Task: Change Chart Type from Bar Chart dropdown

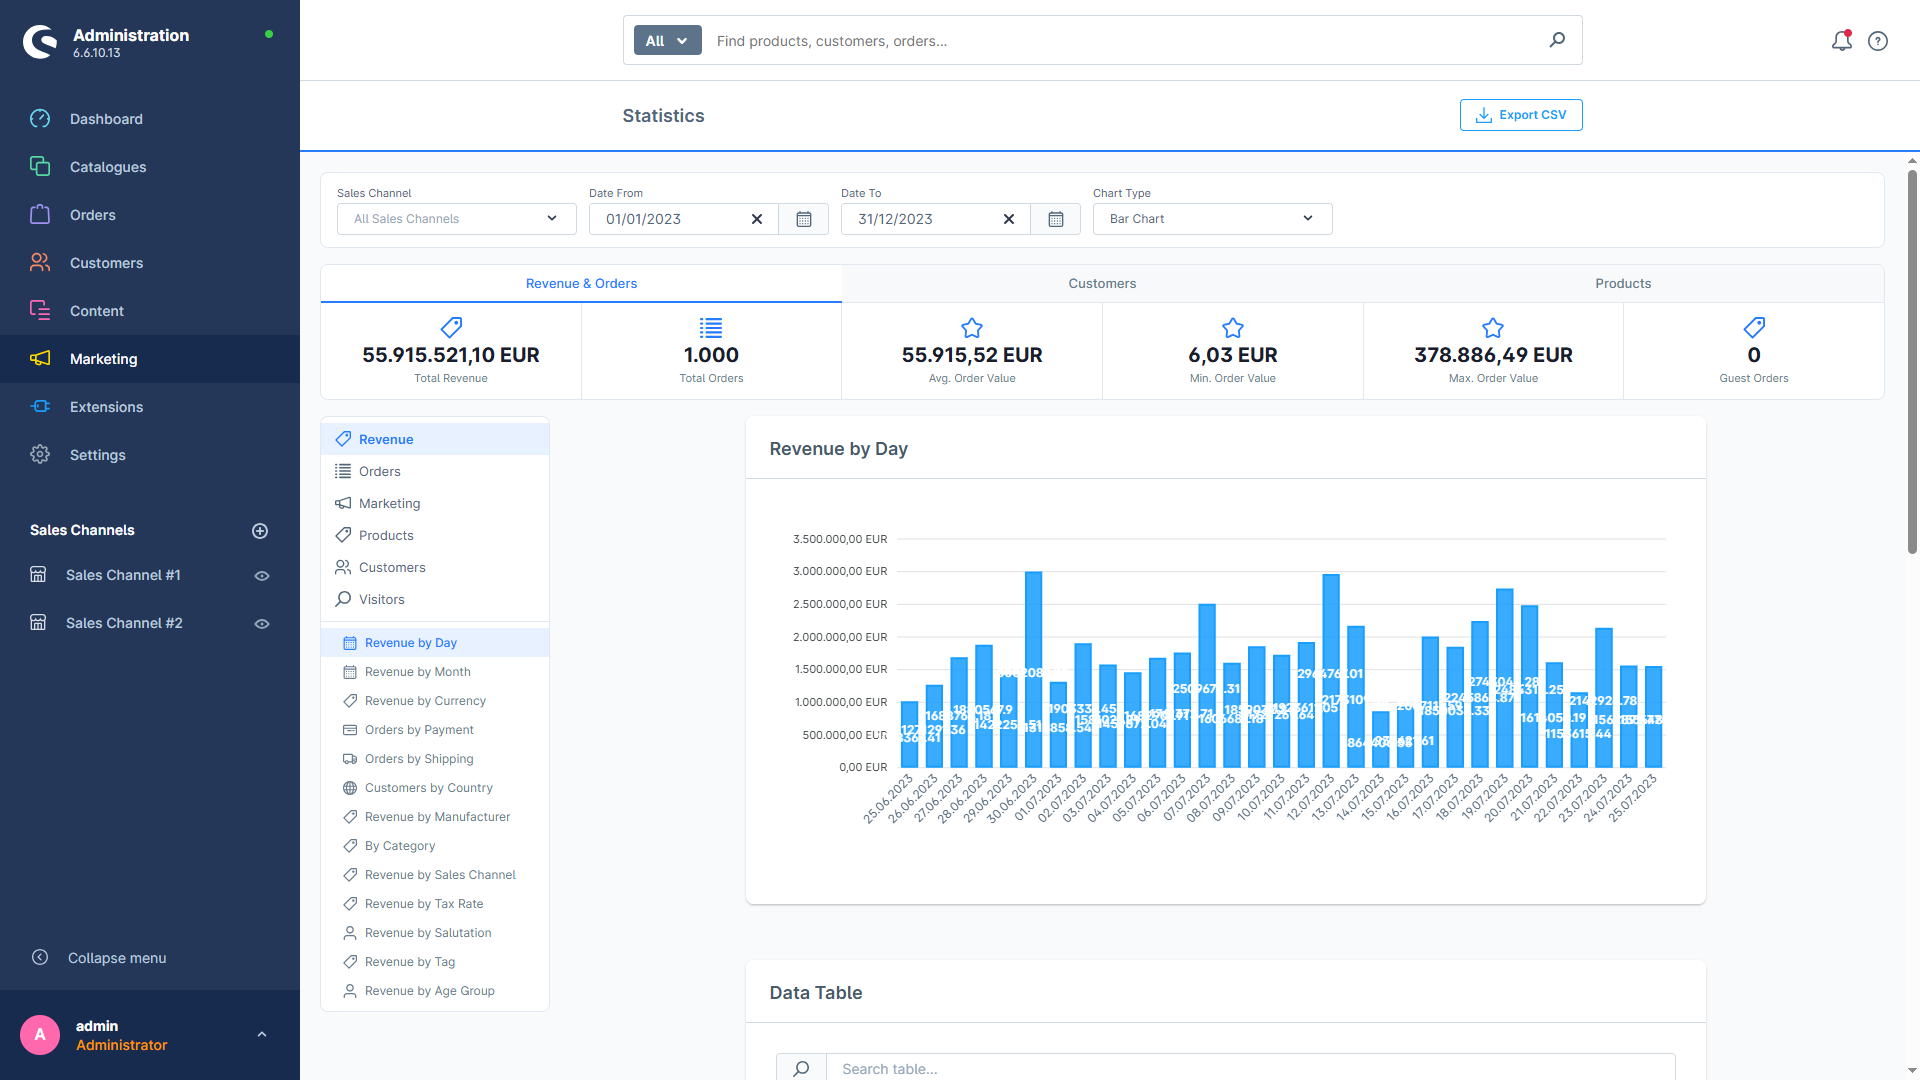Action: coord(1211,218)
